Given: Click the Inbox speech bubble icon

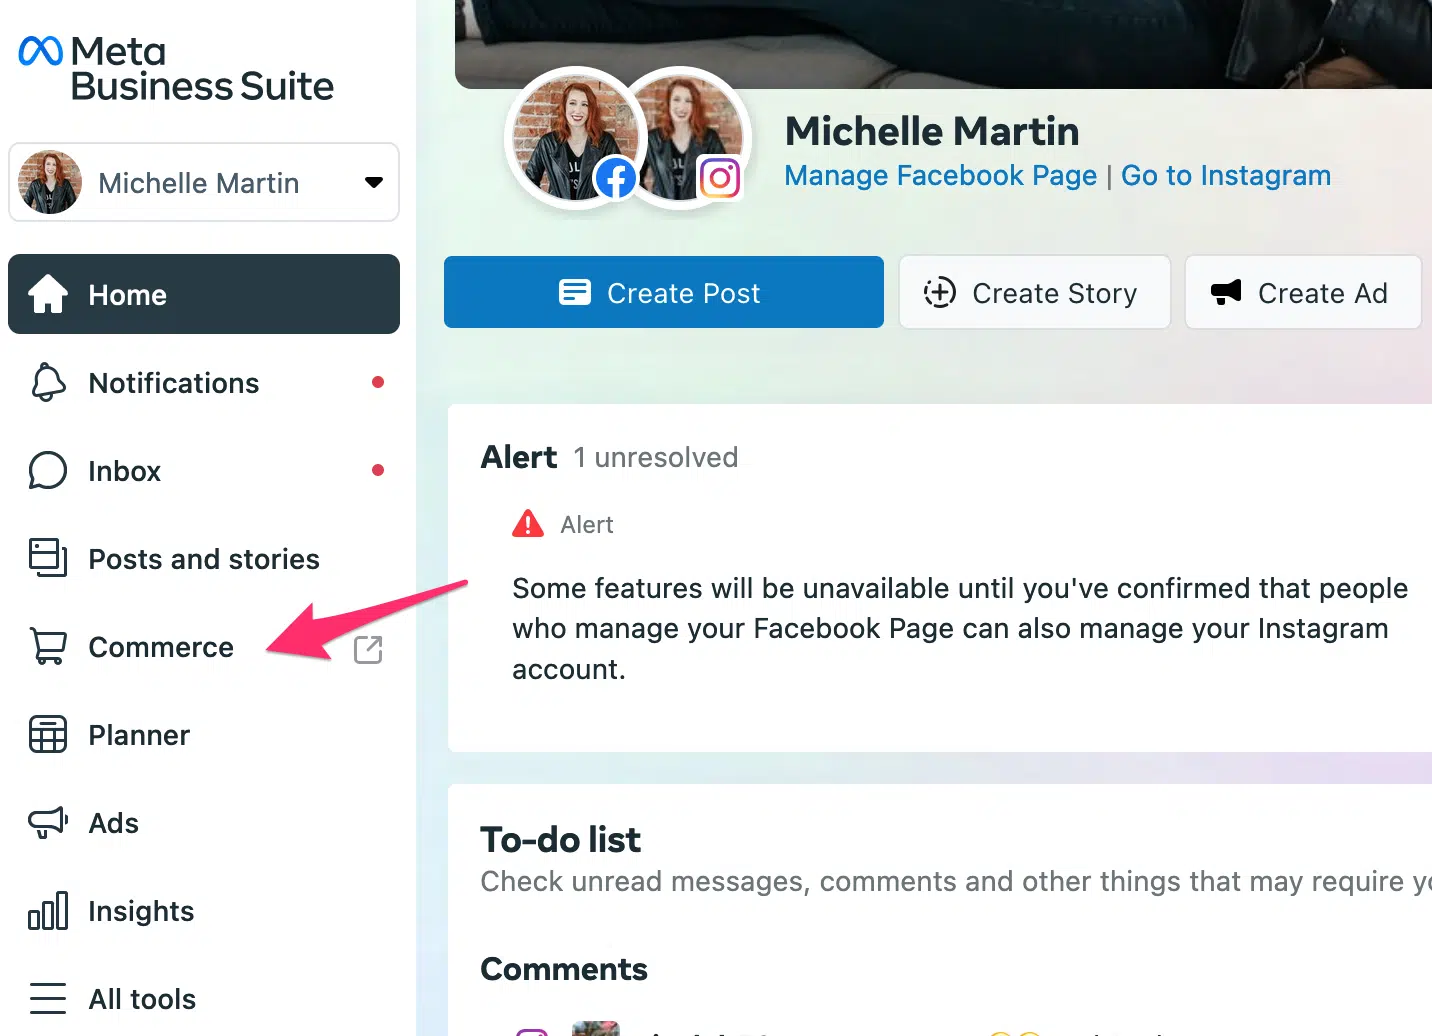Looking at the screenshot, I should 48,470.
